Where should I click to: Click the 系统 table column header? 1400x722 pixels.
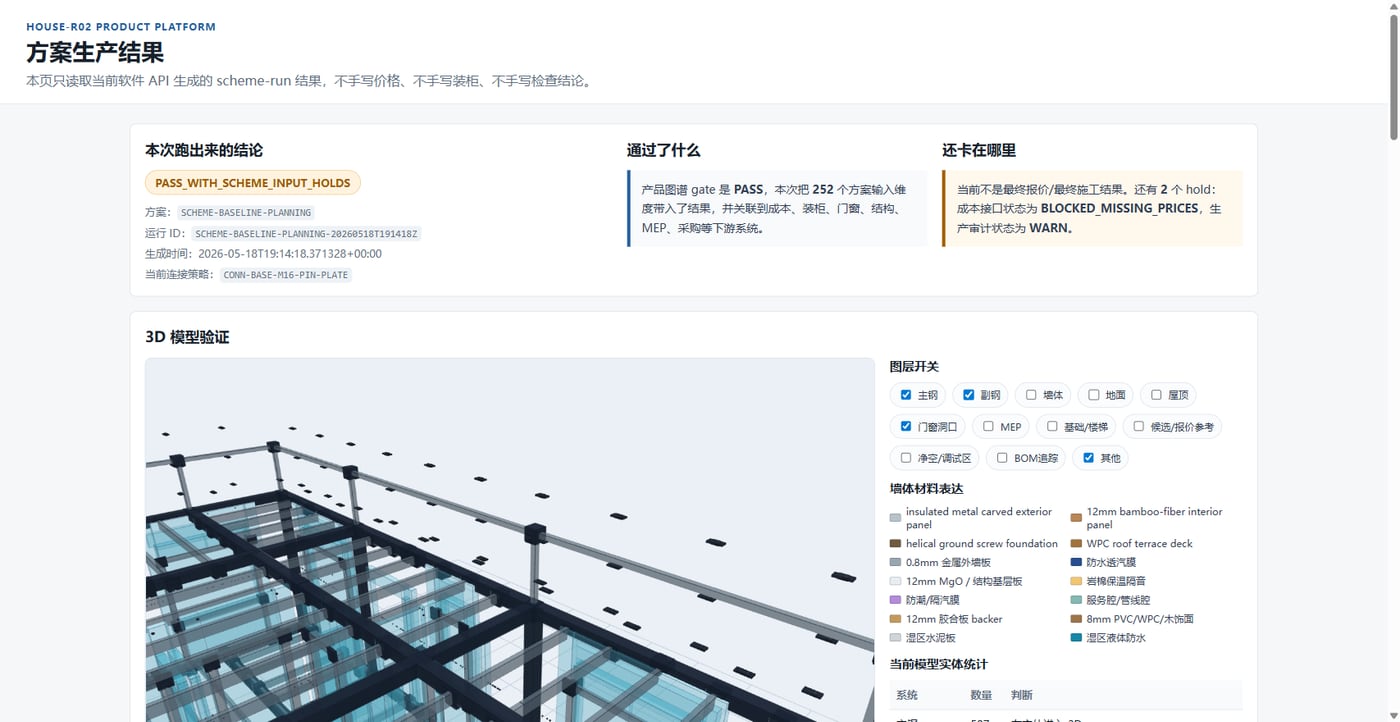pos(907,695)
